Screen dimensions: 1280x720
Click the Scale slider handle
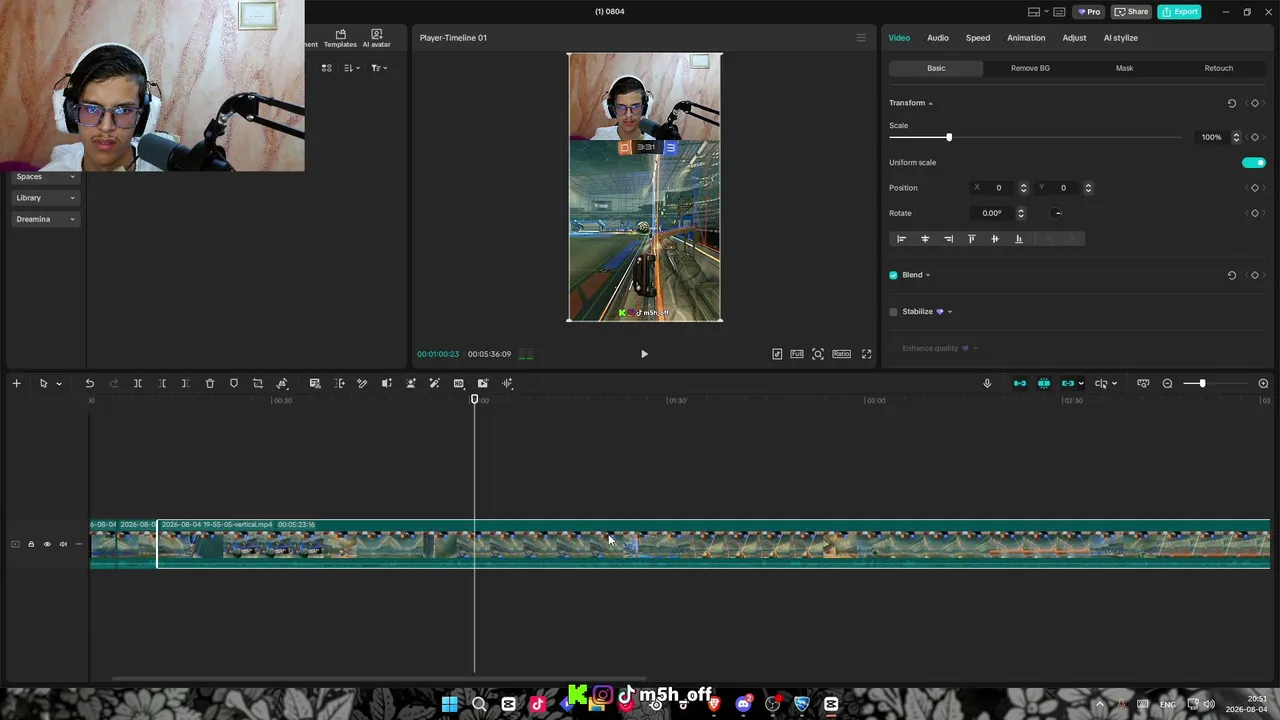(949, 137)
